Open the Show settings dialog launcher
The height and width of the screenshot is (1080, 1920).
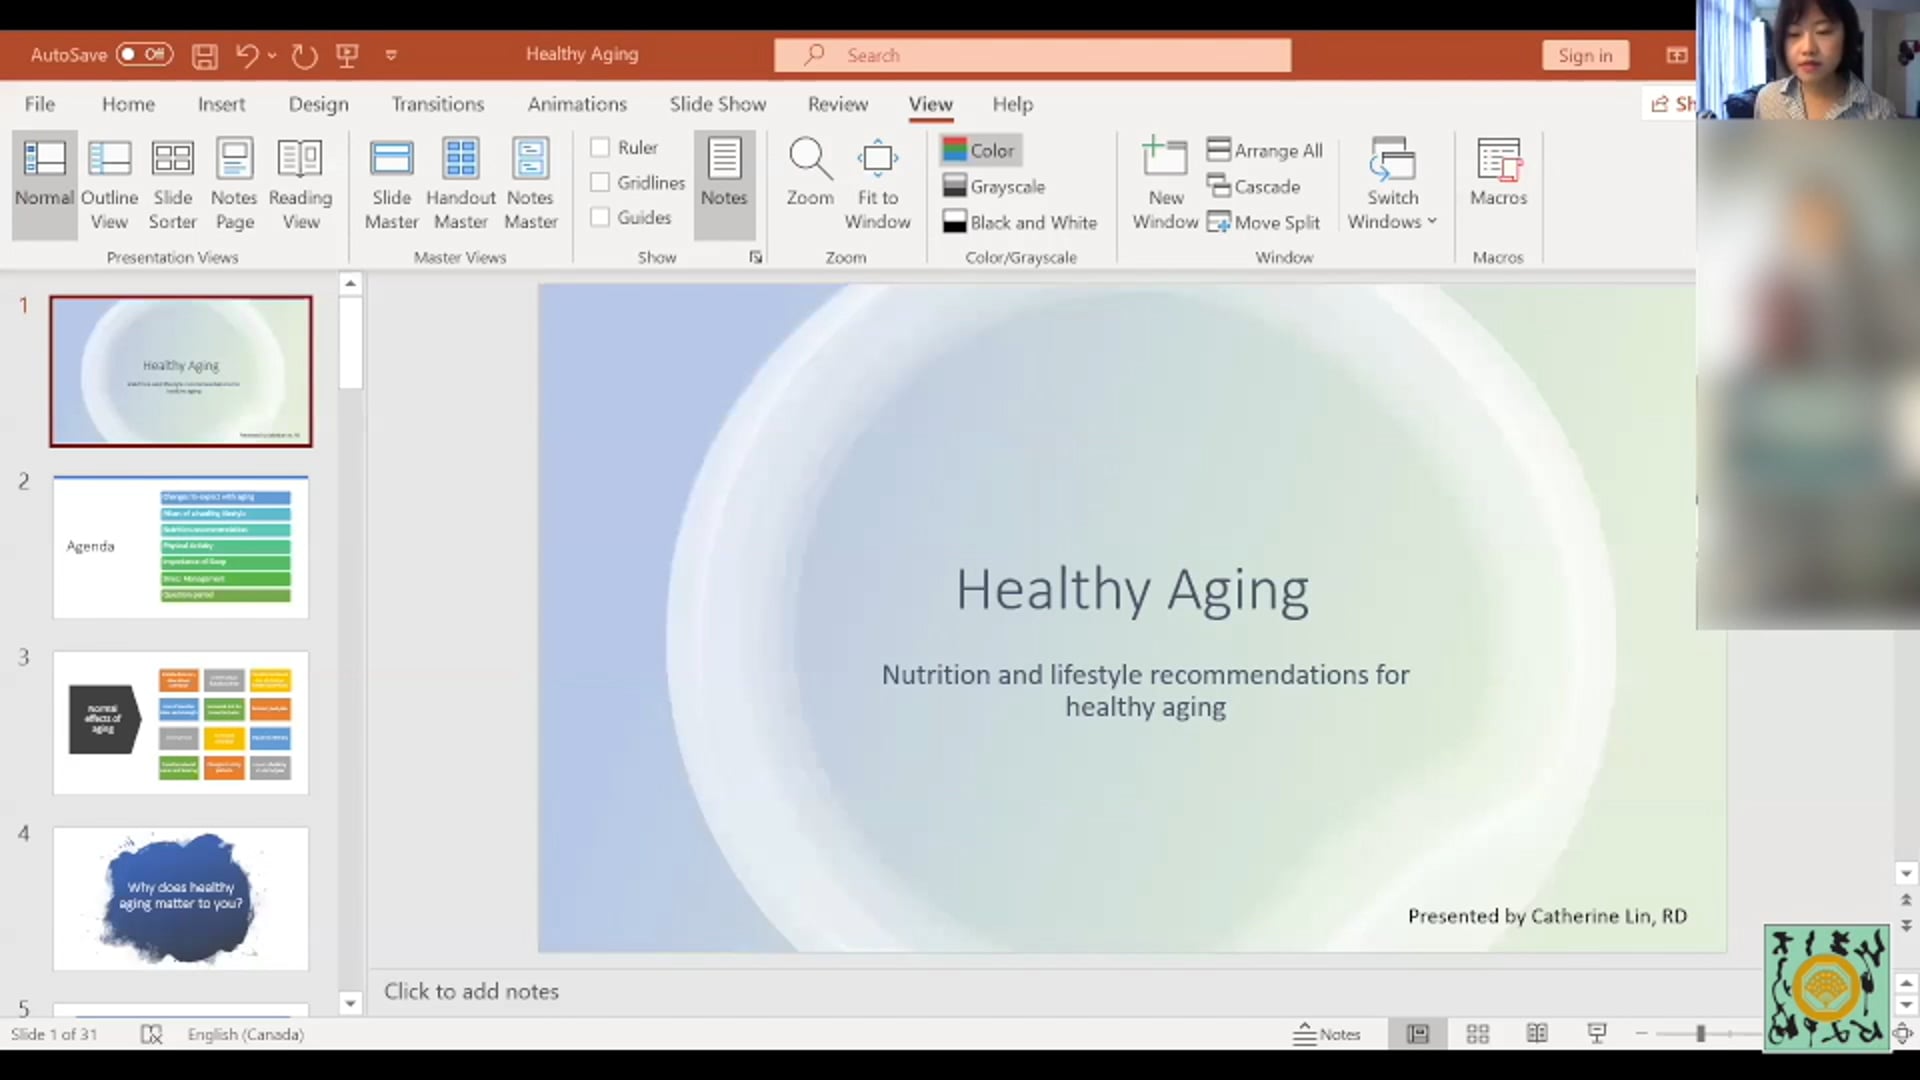(x=756, y=257)
